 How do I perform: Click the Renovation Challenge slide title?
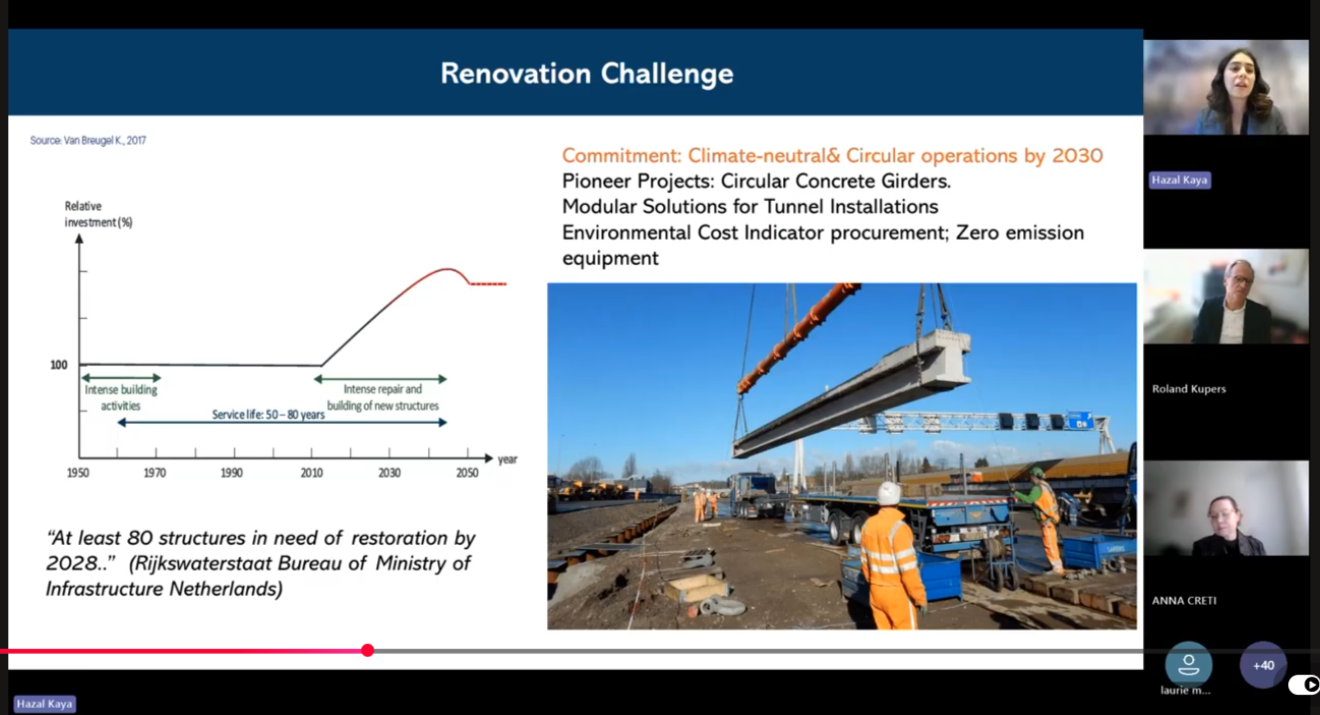tap(587, 74)
